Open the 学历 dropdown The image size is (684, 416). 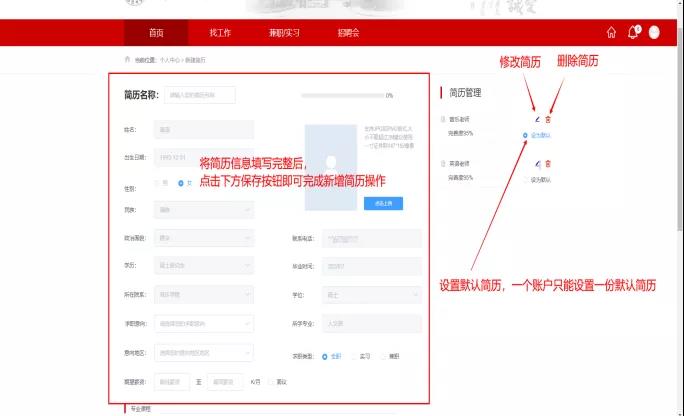coord(204,266)
